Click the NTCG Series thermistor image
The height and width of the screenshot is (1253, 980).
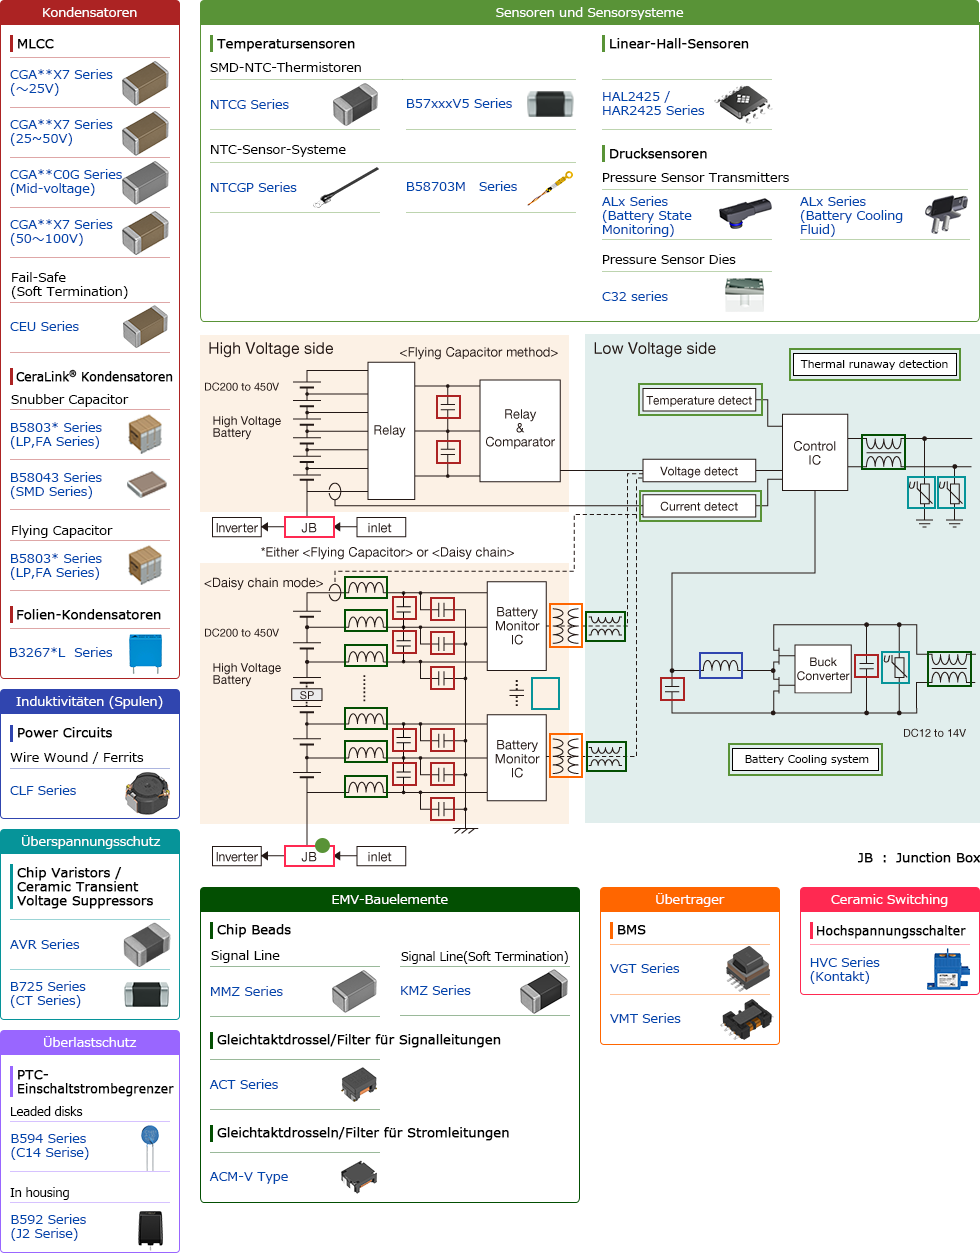pyautogui.click(x=355, y=104)
